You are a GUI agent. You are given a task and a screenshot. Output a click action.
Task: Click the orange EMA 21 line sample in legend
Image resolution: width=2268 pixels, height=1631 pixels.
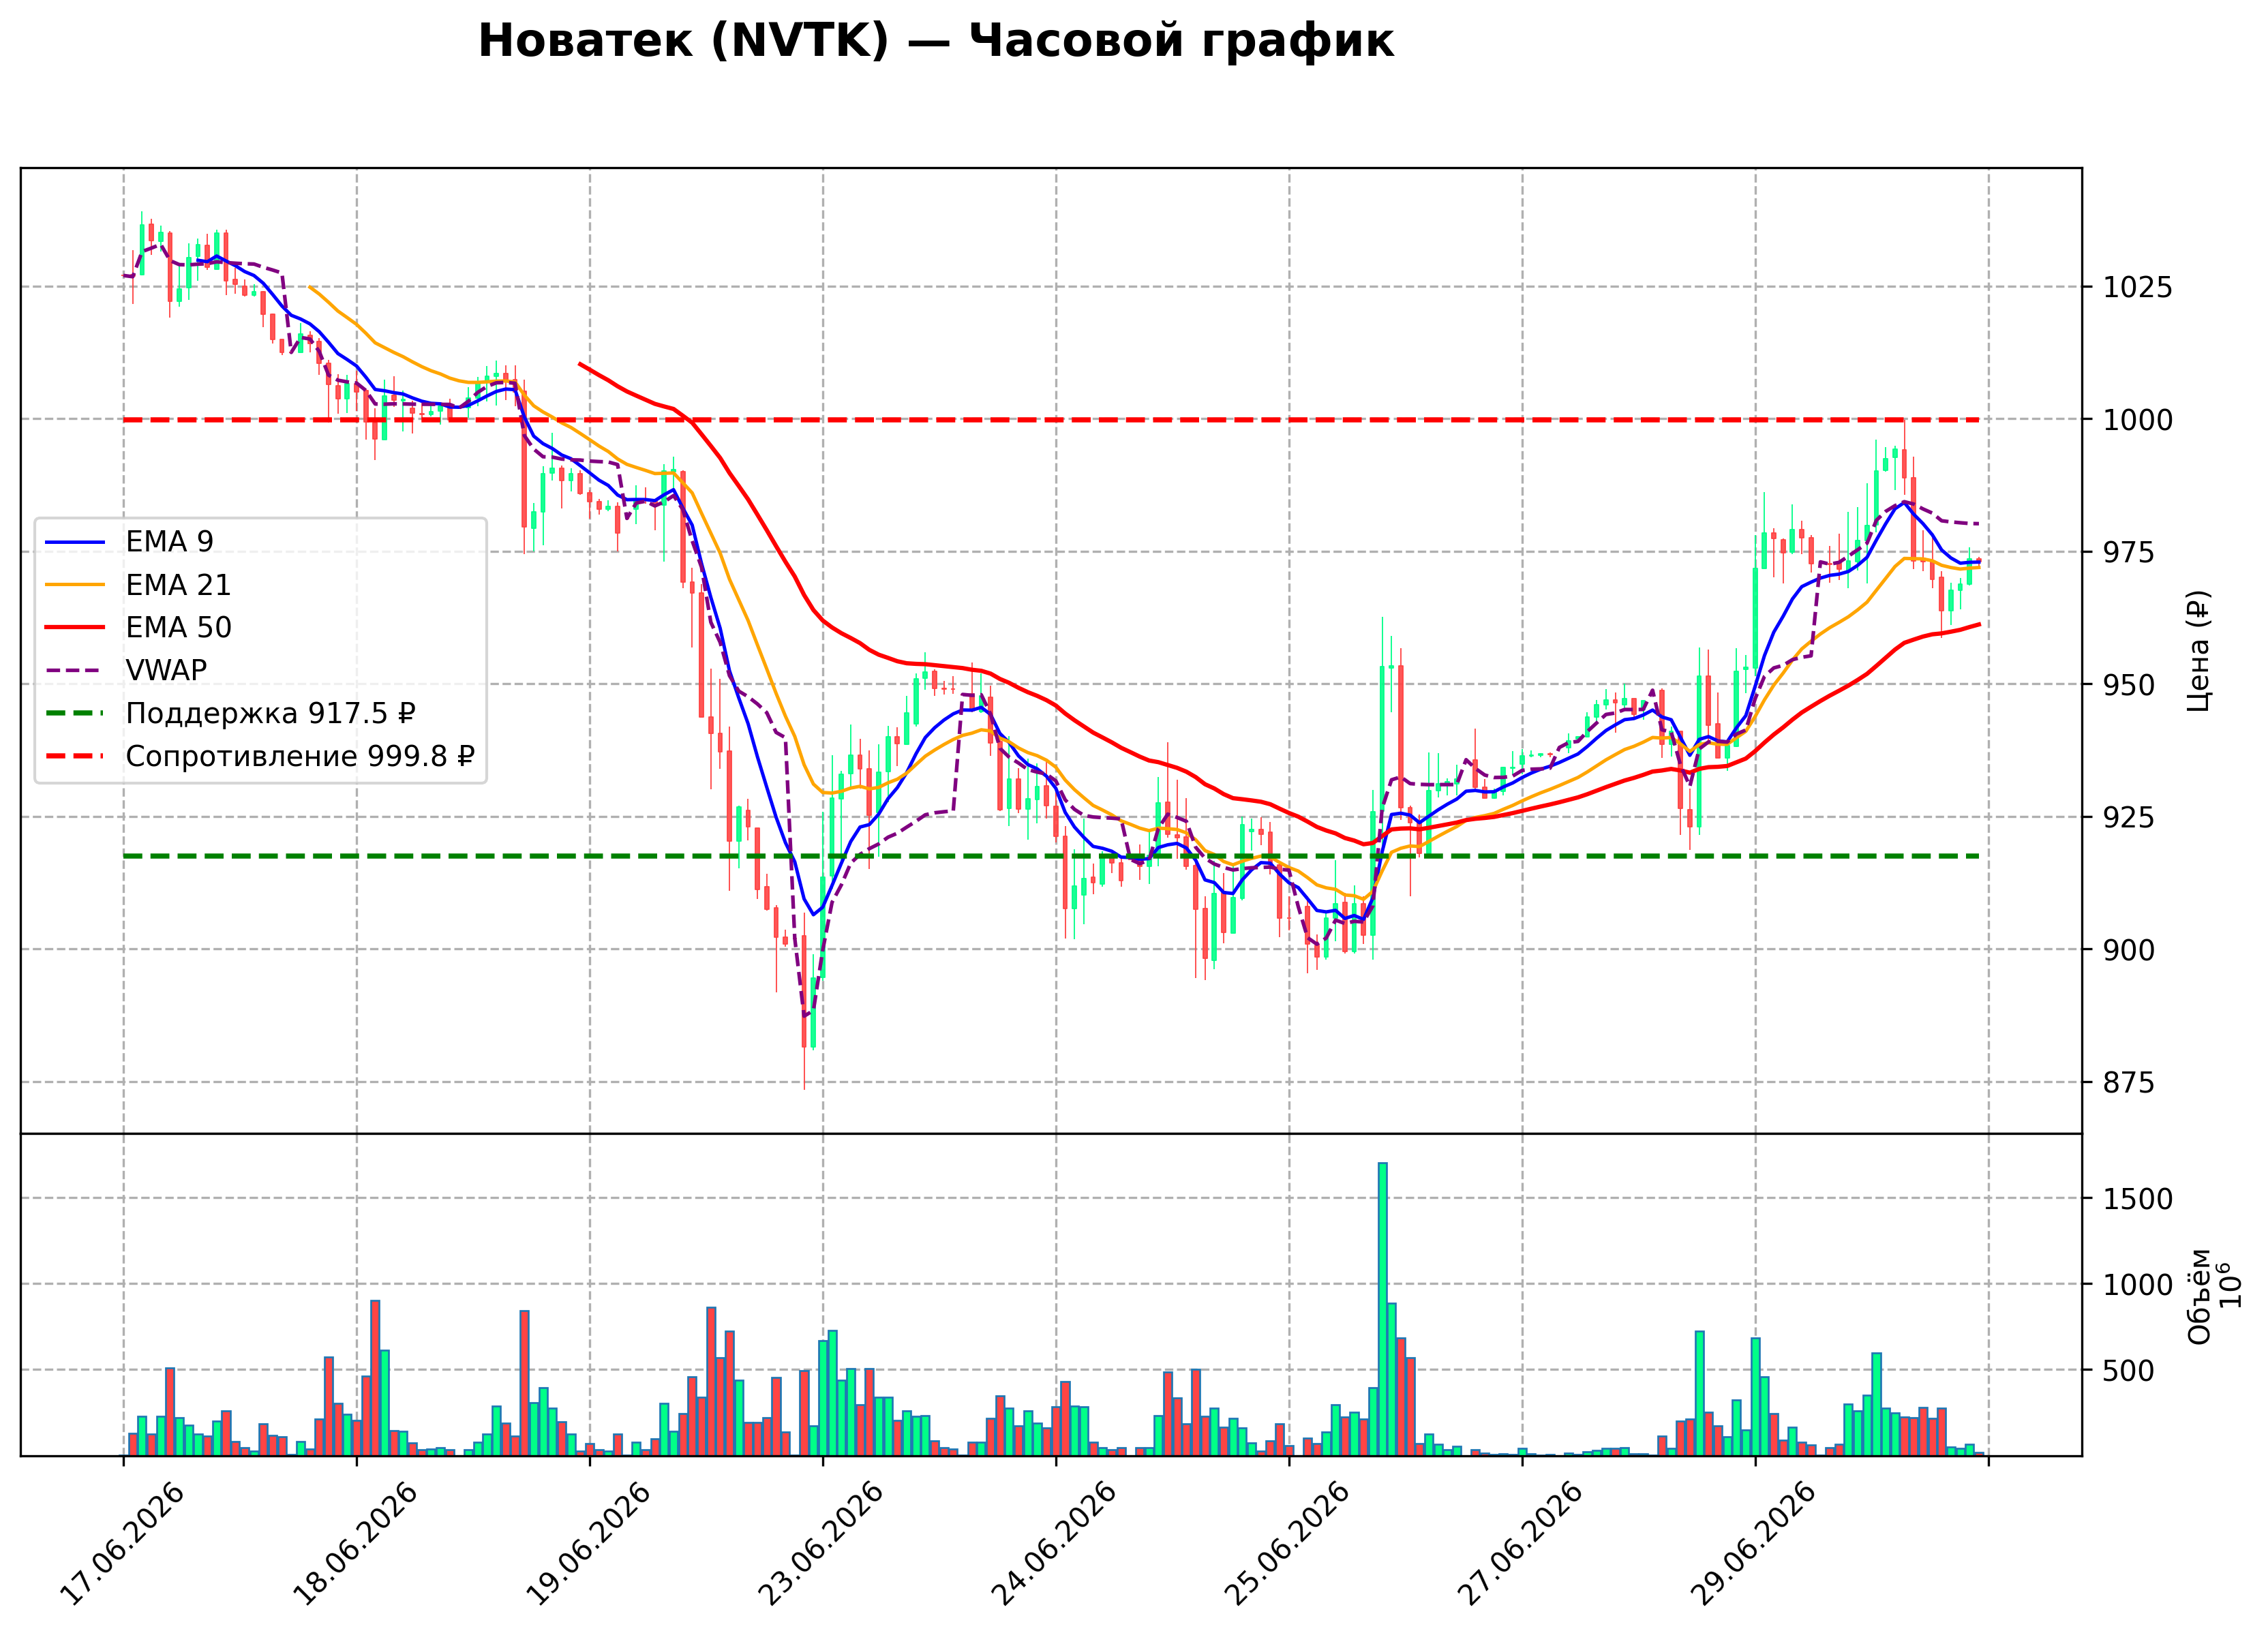pos(75,585)
